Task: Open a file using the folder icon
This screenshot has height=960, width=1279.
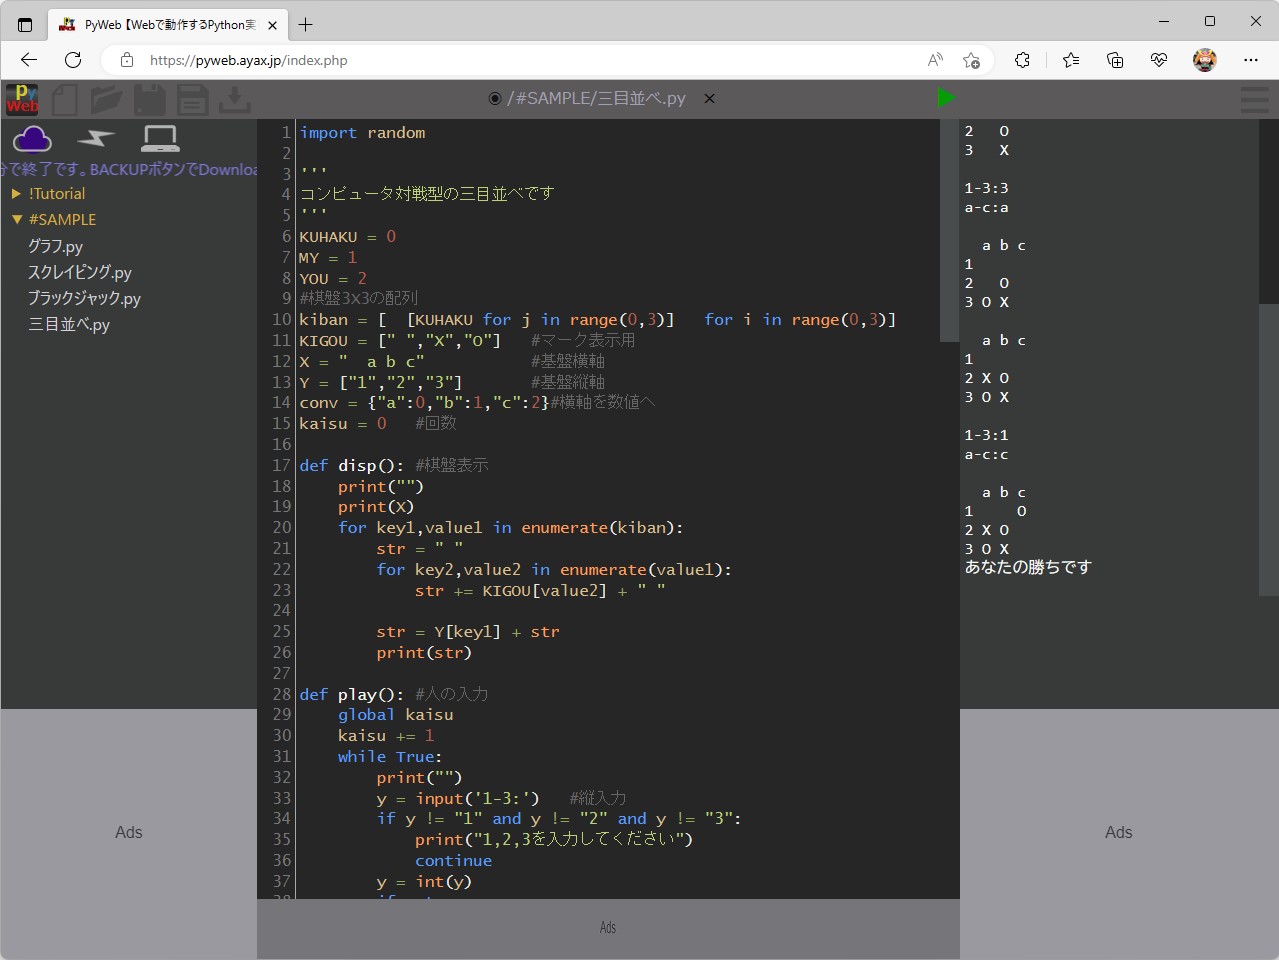Action: coord(107,99)
